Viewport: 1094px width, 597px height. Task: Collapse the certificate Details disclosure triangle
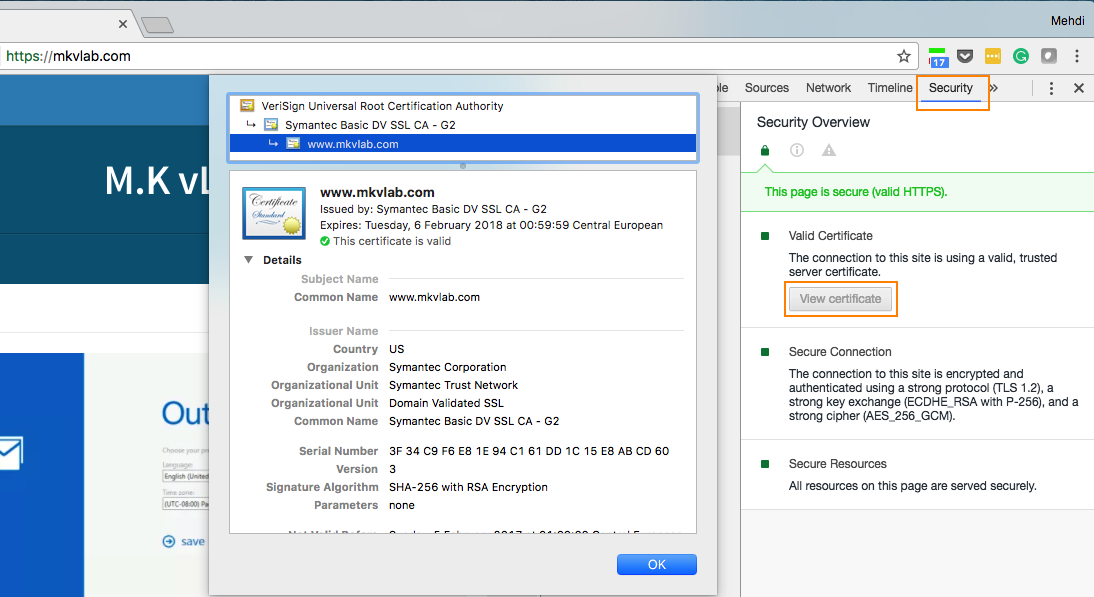249,260
